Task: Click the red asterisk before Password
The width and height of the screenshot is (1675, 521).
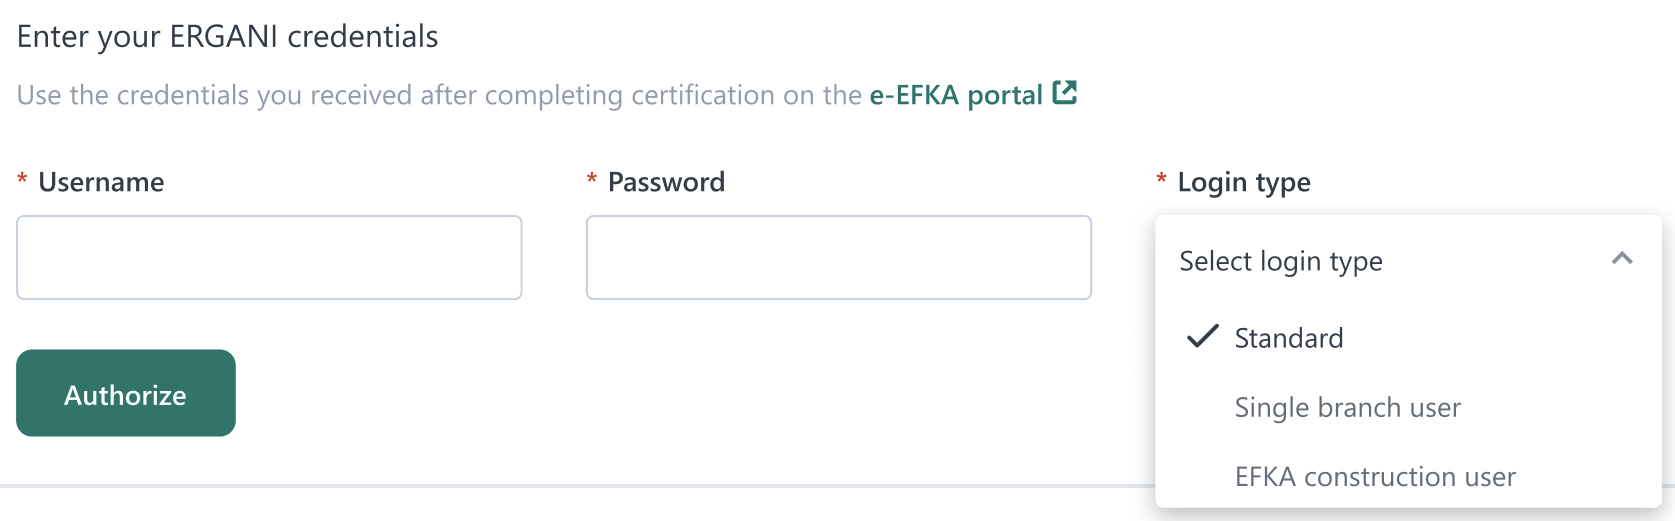Action: pos(592,180)
